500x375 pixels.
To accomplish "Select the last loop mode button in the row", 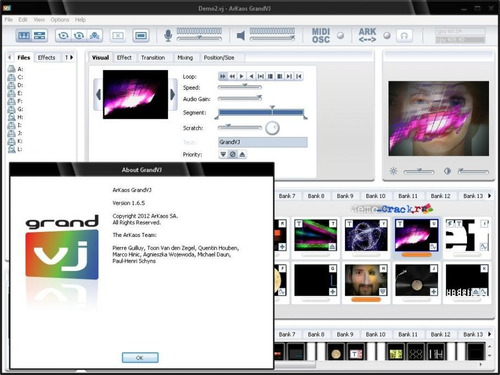I will point(299,76).
